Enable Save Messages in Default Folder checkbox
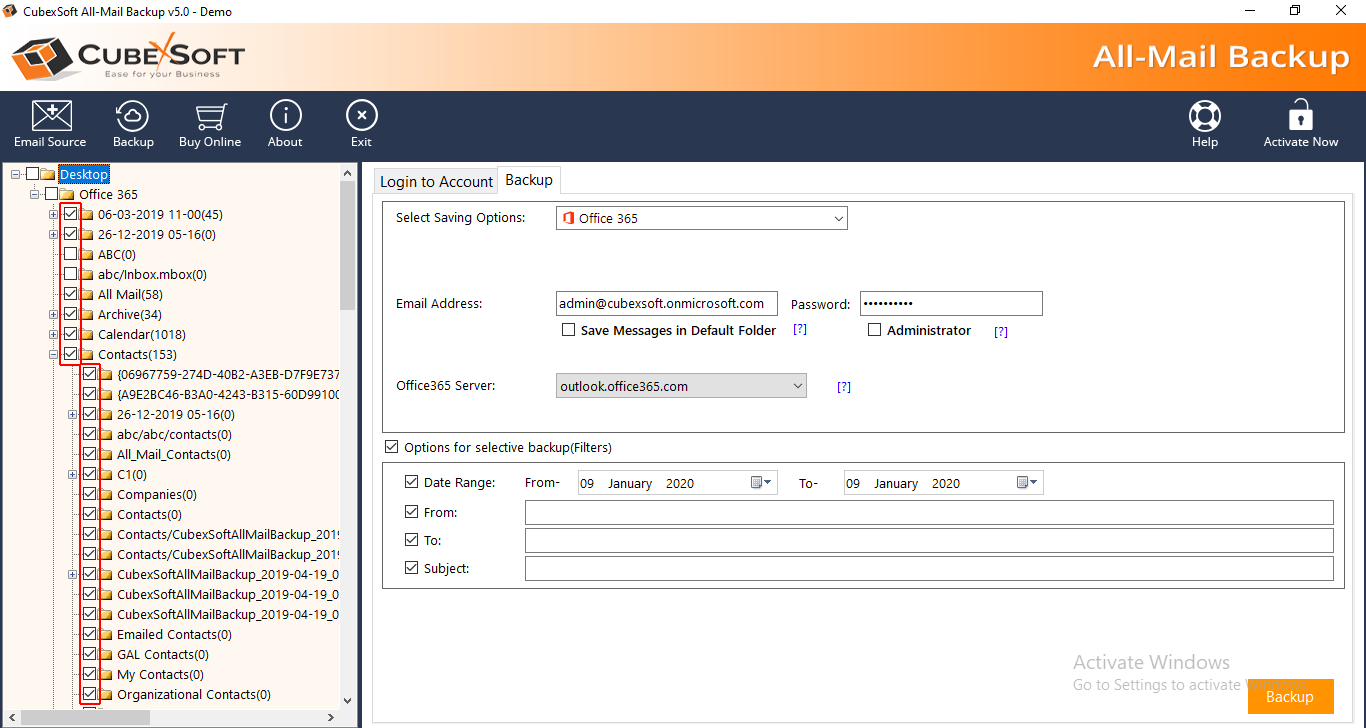Screen dimensions: 1366x728 click(569, 330)
